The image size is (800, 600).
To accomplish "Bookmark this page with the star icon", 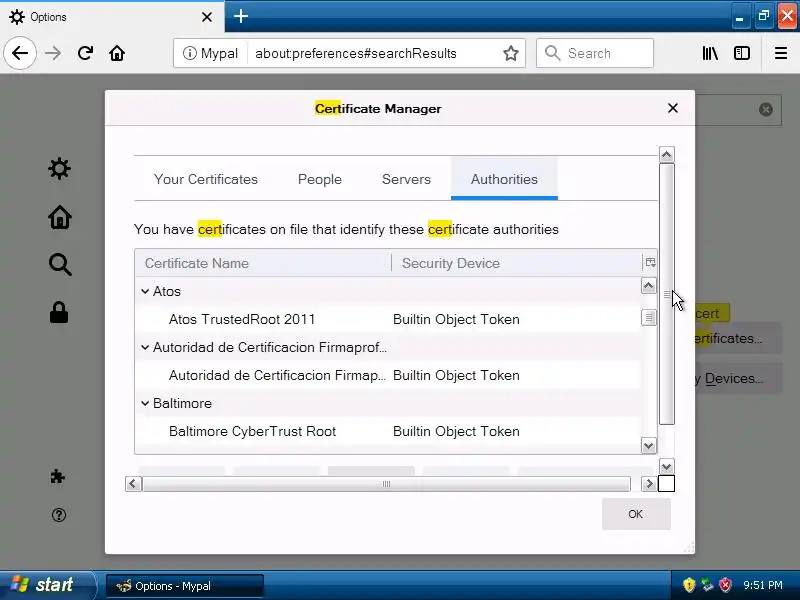I will point(511,53).
